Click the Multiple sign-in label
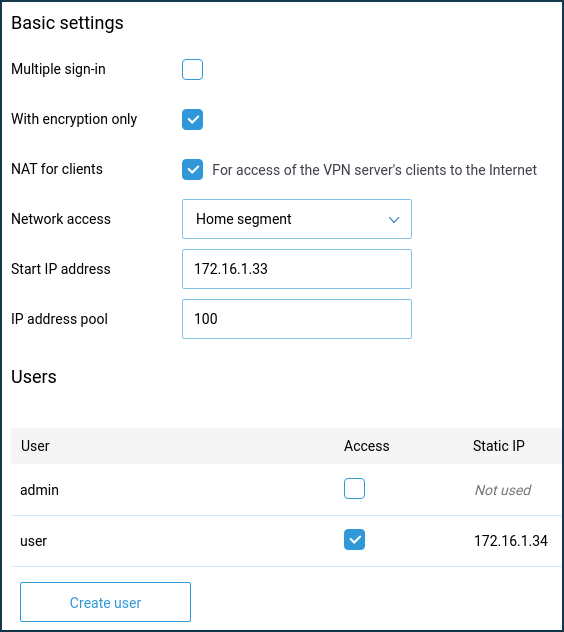This screenshot has height=632, width=564. pos(58,69)
